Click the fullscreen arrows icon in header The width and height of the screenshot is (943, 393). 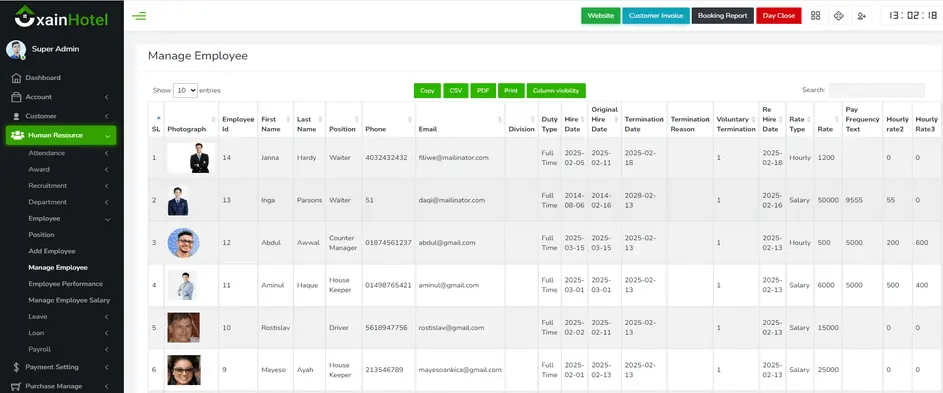point(838,16)
